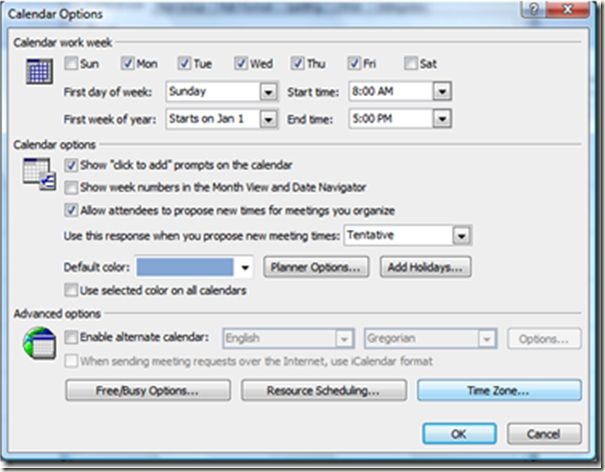Toggle Show "click to add" prompts checkbox
This screenshot has height=472, width=605.
[71, 165]
